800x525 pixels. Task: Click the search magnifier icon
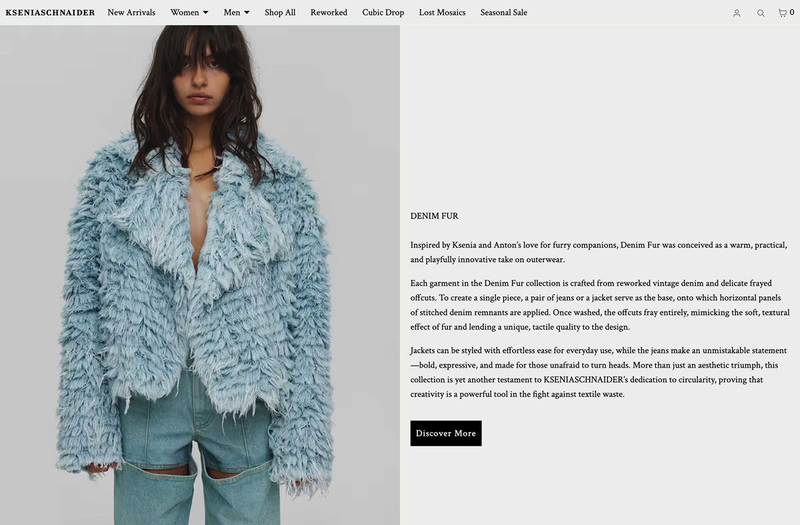pos(761,13)
